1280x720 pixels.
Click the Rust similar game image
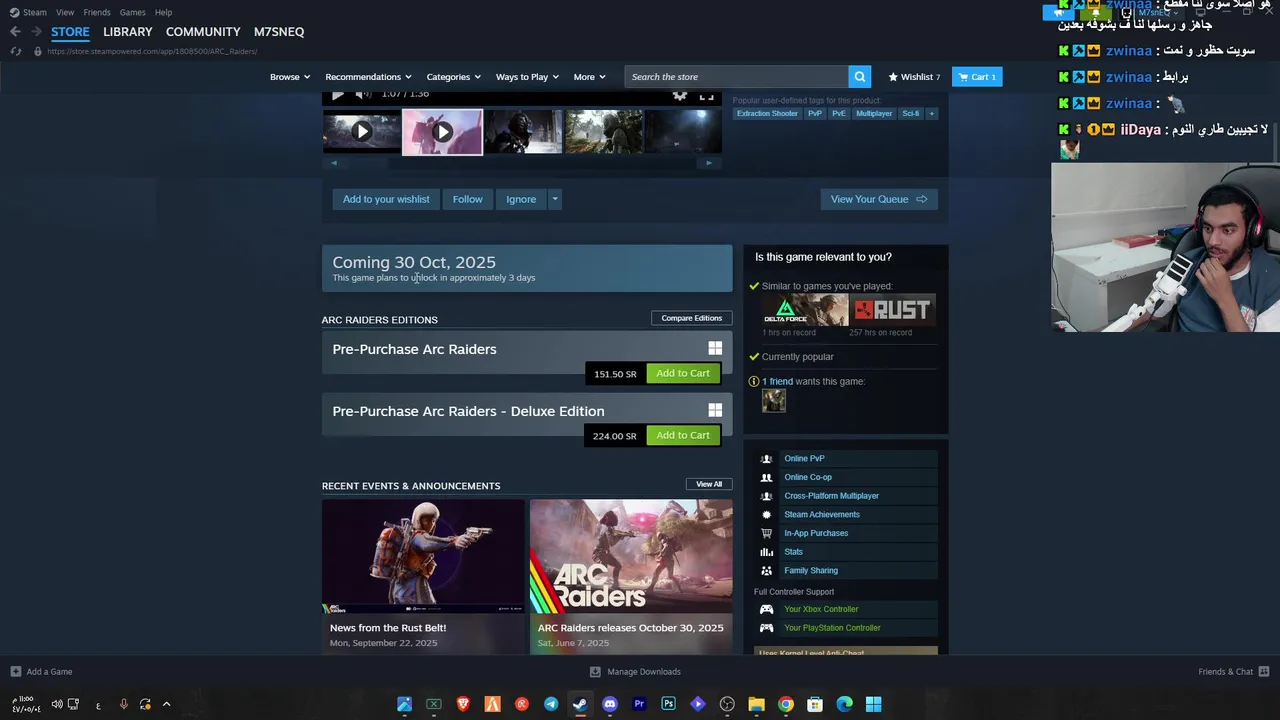[893, 310]
